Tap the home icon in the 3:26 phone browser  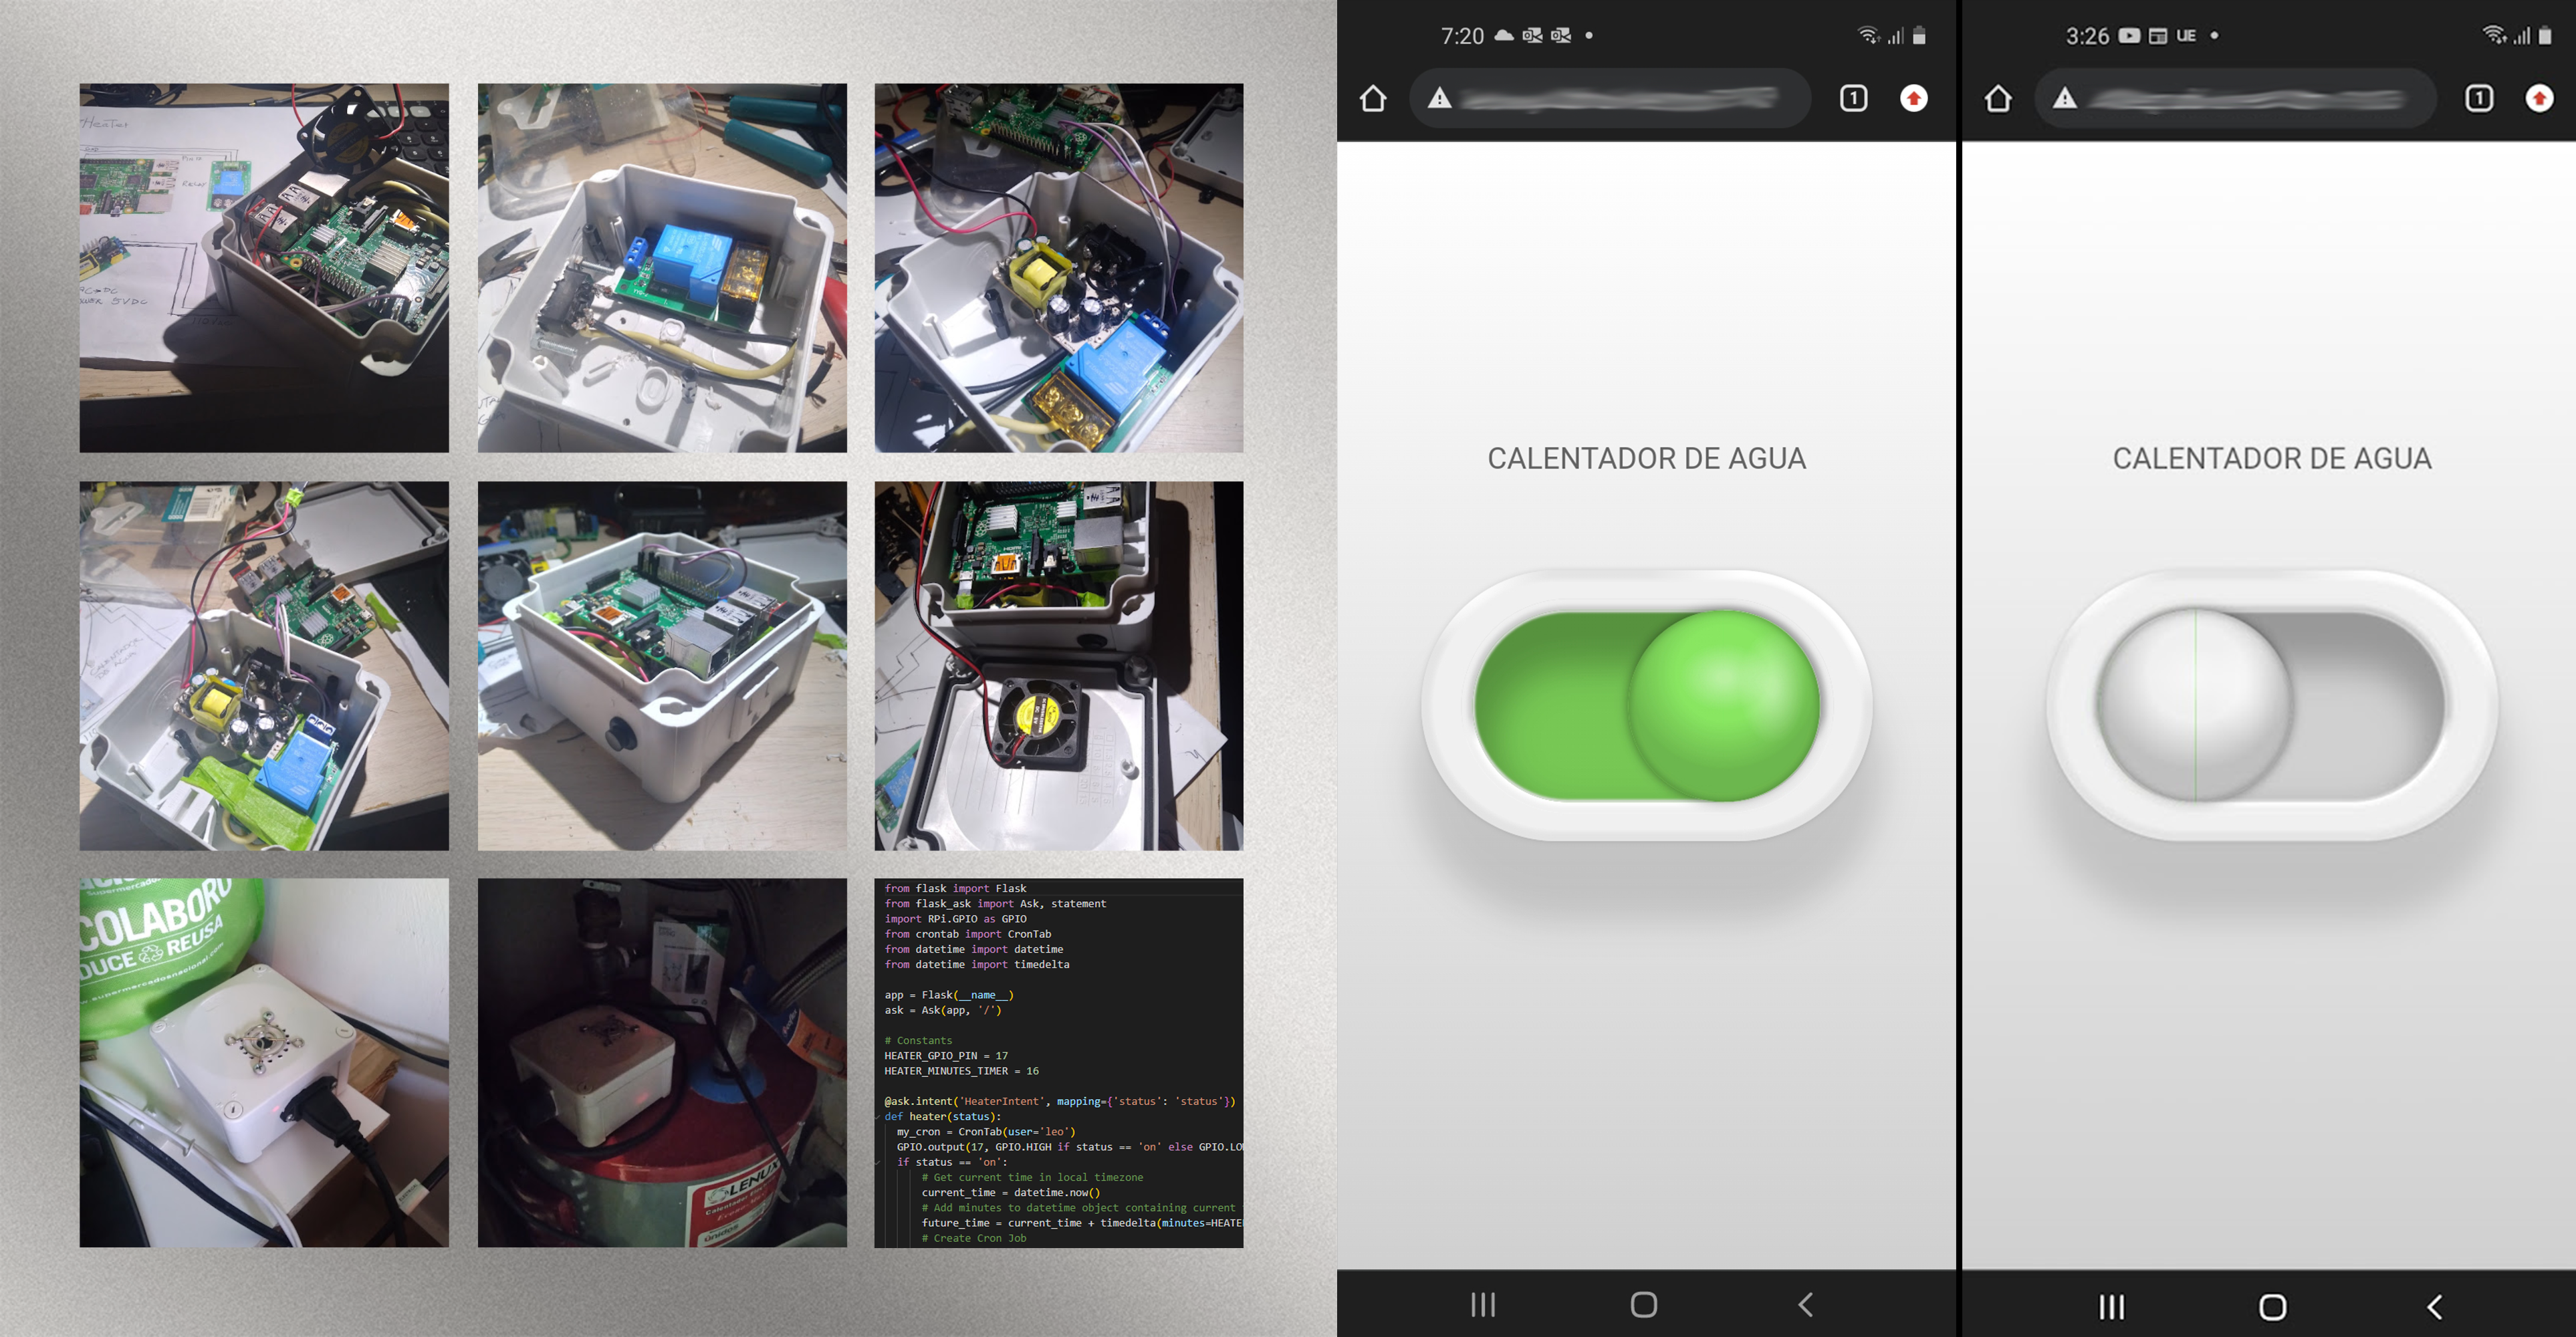pos(1998,98)
